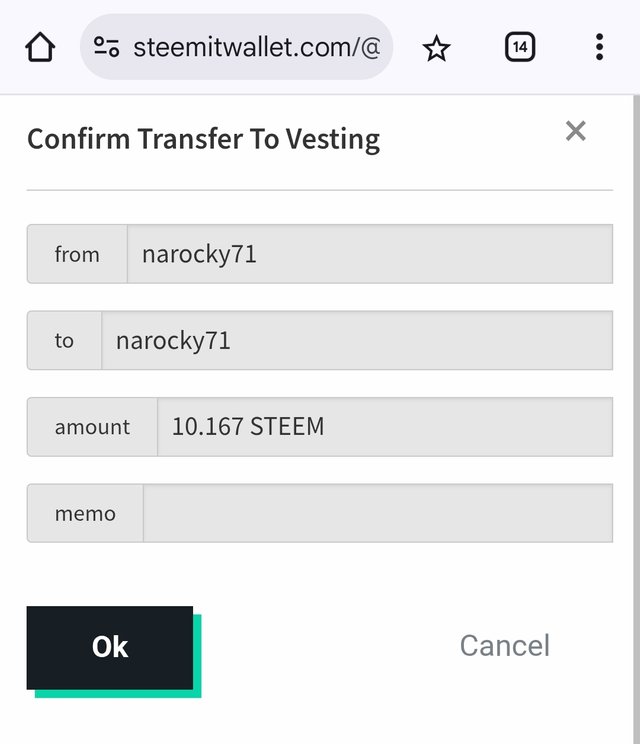Click the steemitwallet.com address bar
The height and width of the screenshot is (744, 640).
coord(236,47)
